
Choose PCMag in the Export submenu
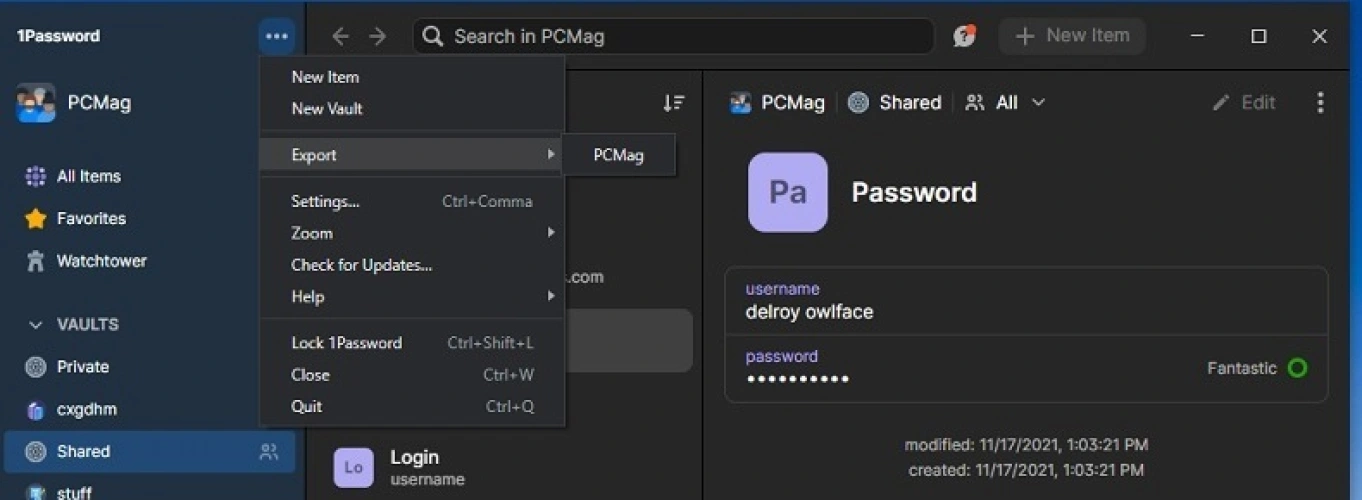tap(618, 155)
